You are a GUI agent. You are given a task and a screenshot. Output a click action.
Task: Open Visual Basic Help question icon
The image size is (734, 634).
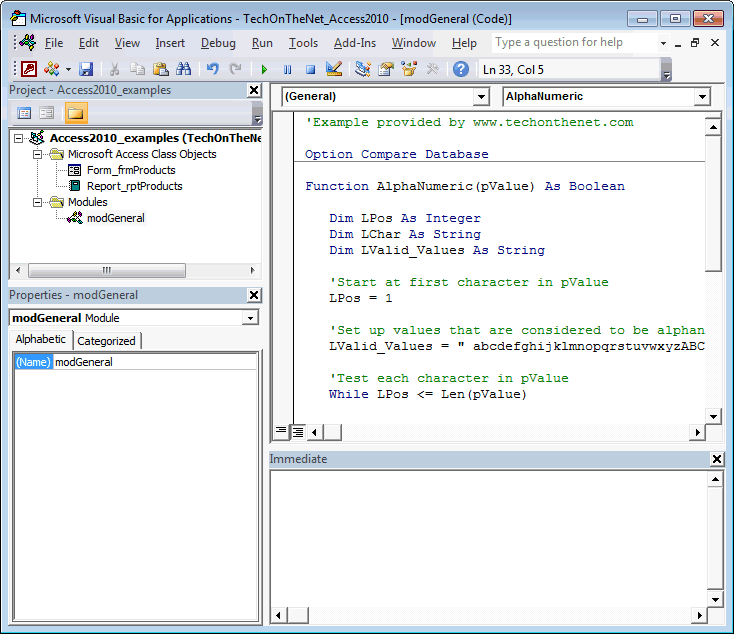(x=461, y=69)
